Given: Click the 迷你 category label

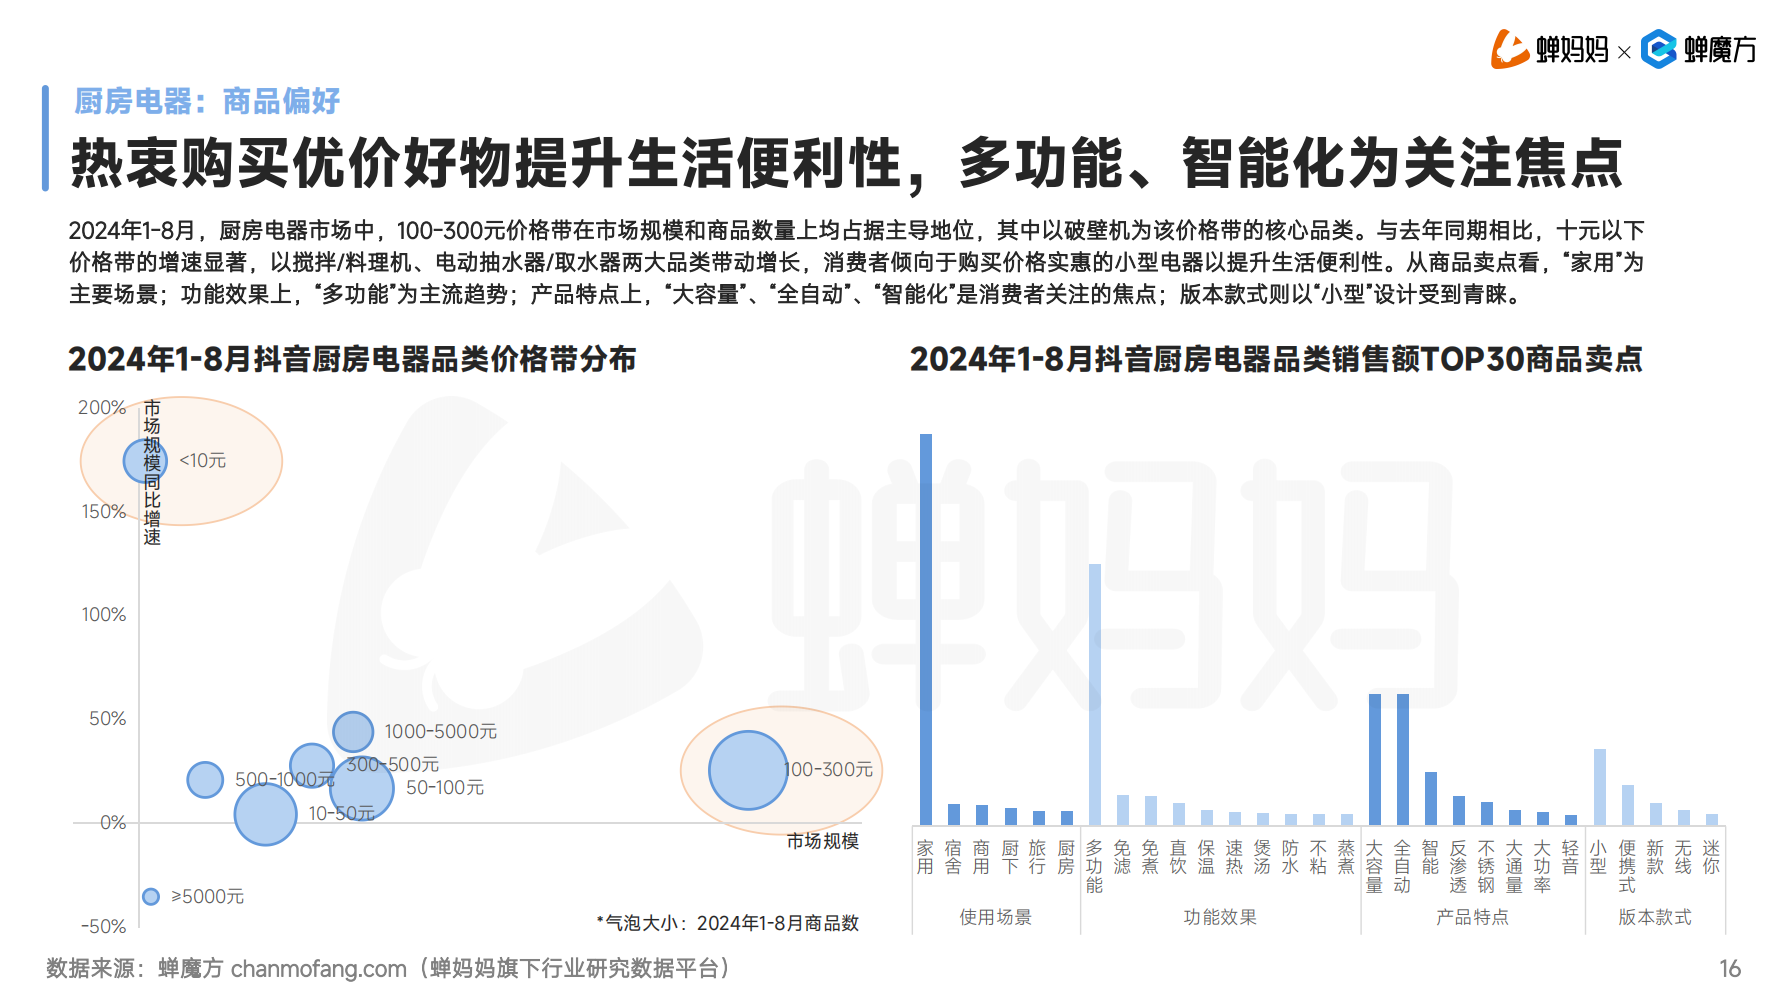Looking at the screenshot, I should pos(1712,858).
